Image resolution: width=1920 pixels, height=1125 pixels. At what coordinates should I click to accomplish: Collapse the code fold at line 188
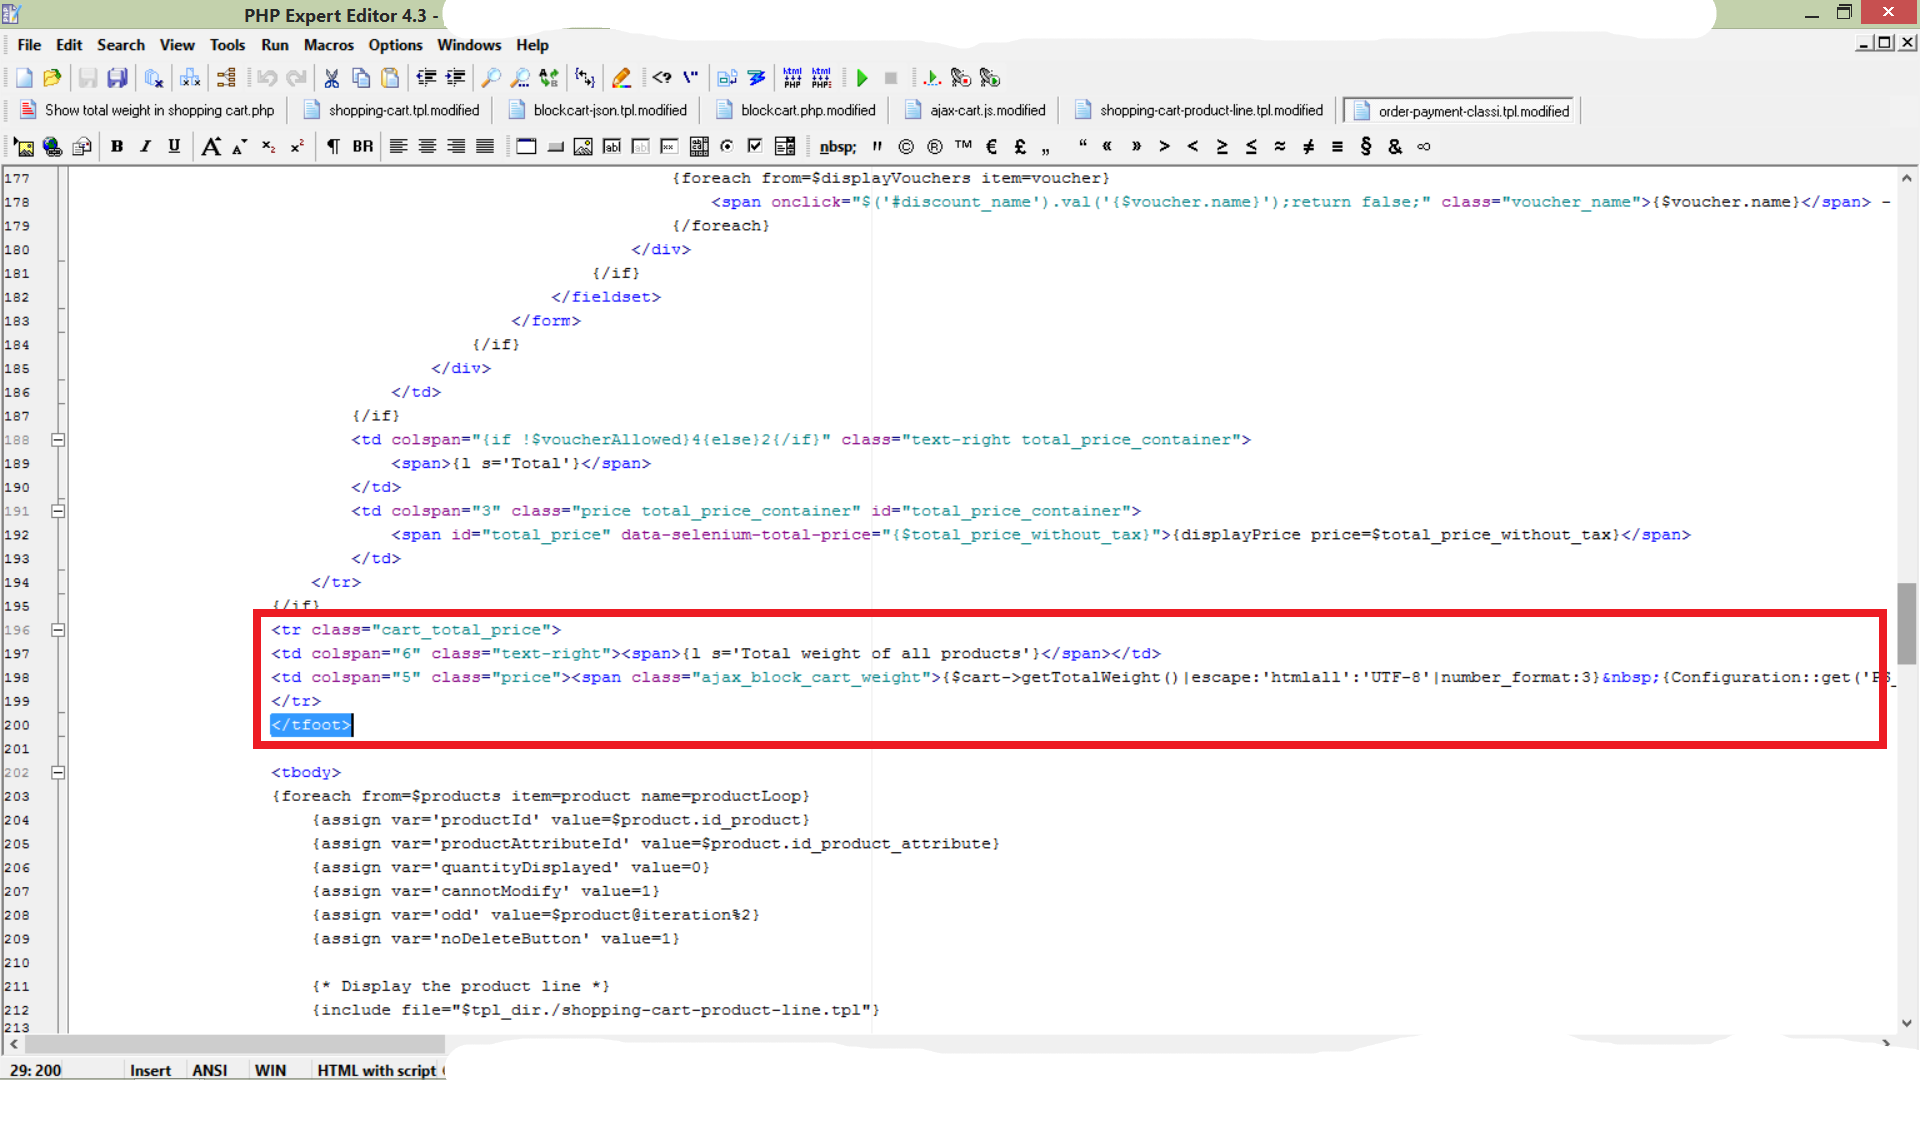(x=58, y=440)
